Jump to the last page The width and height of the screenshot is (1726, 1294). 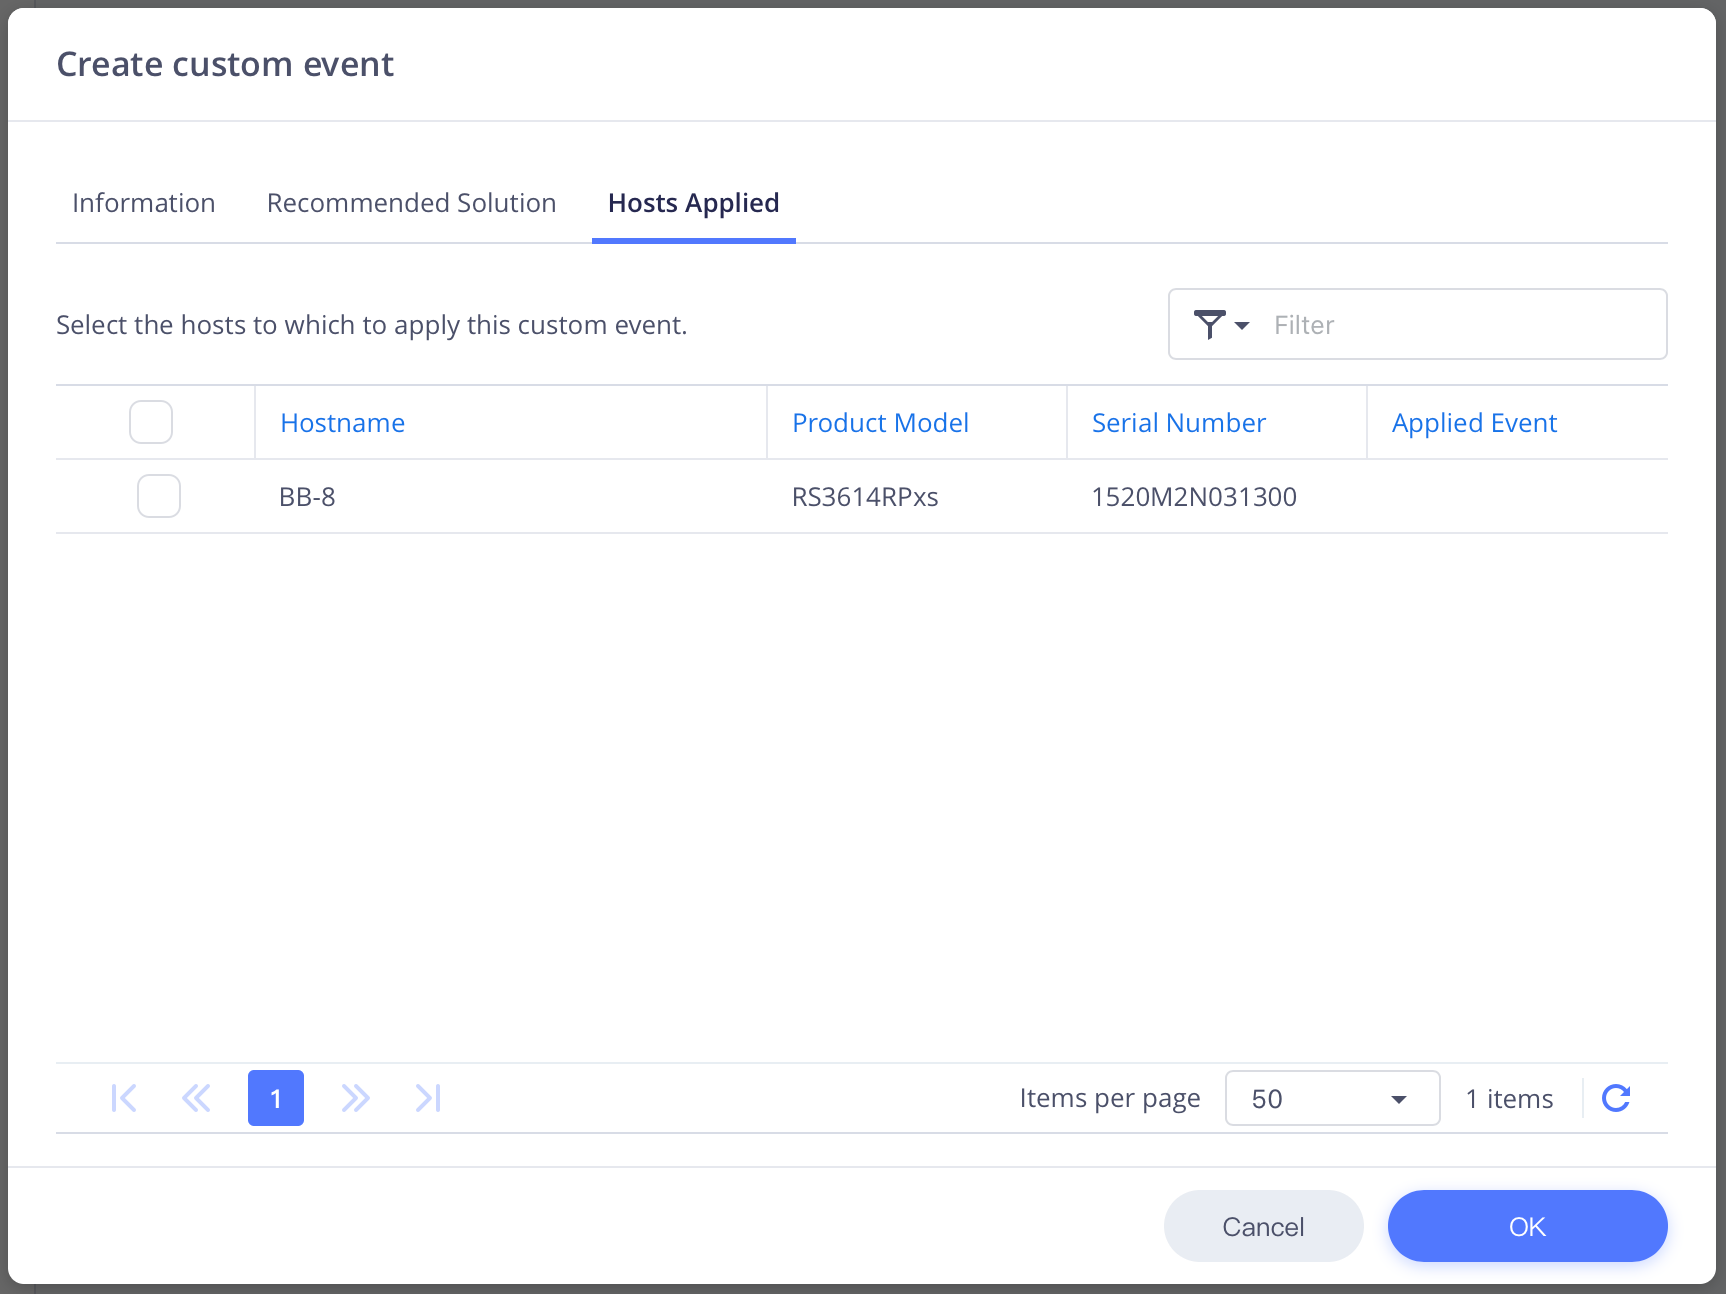pyautogui.click(x=428, y=1098)
